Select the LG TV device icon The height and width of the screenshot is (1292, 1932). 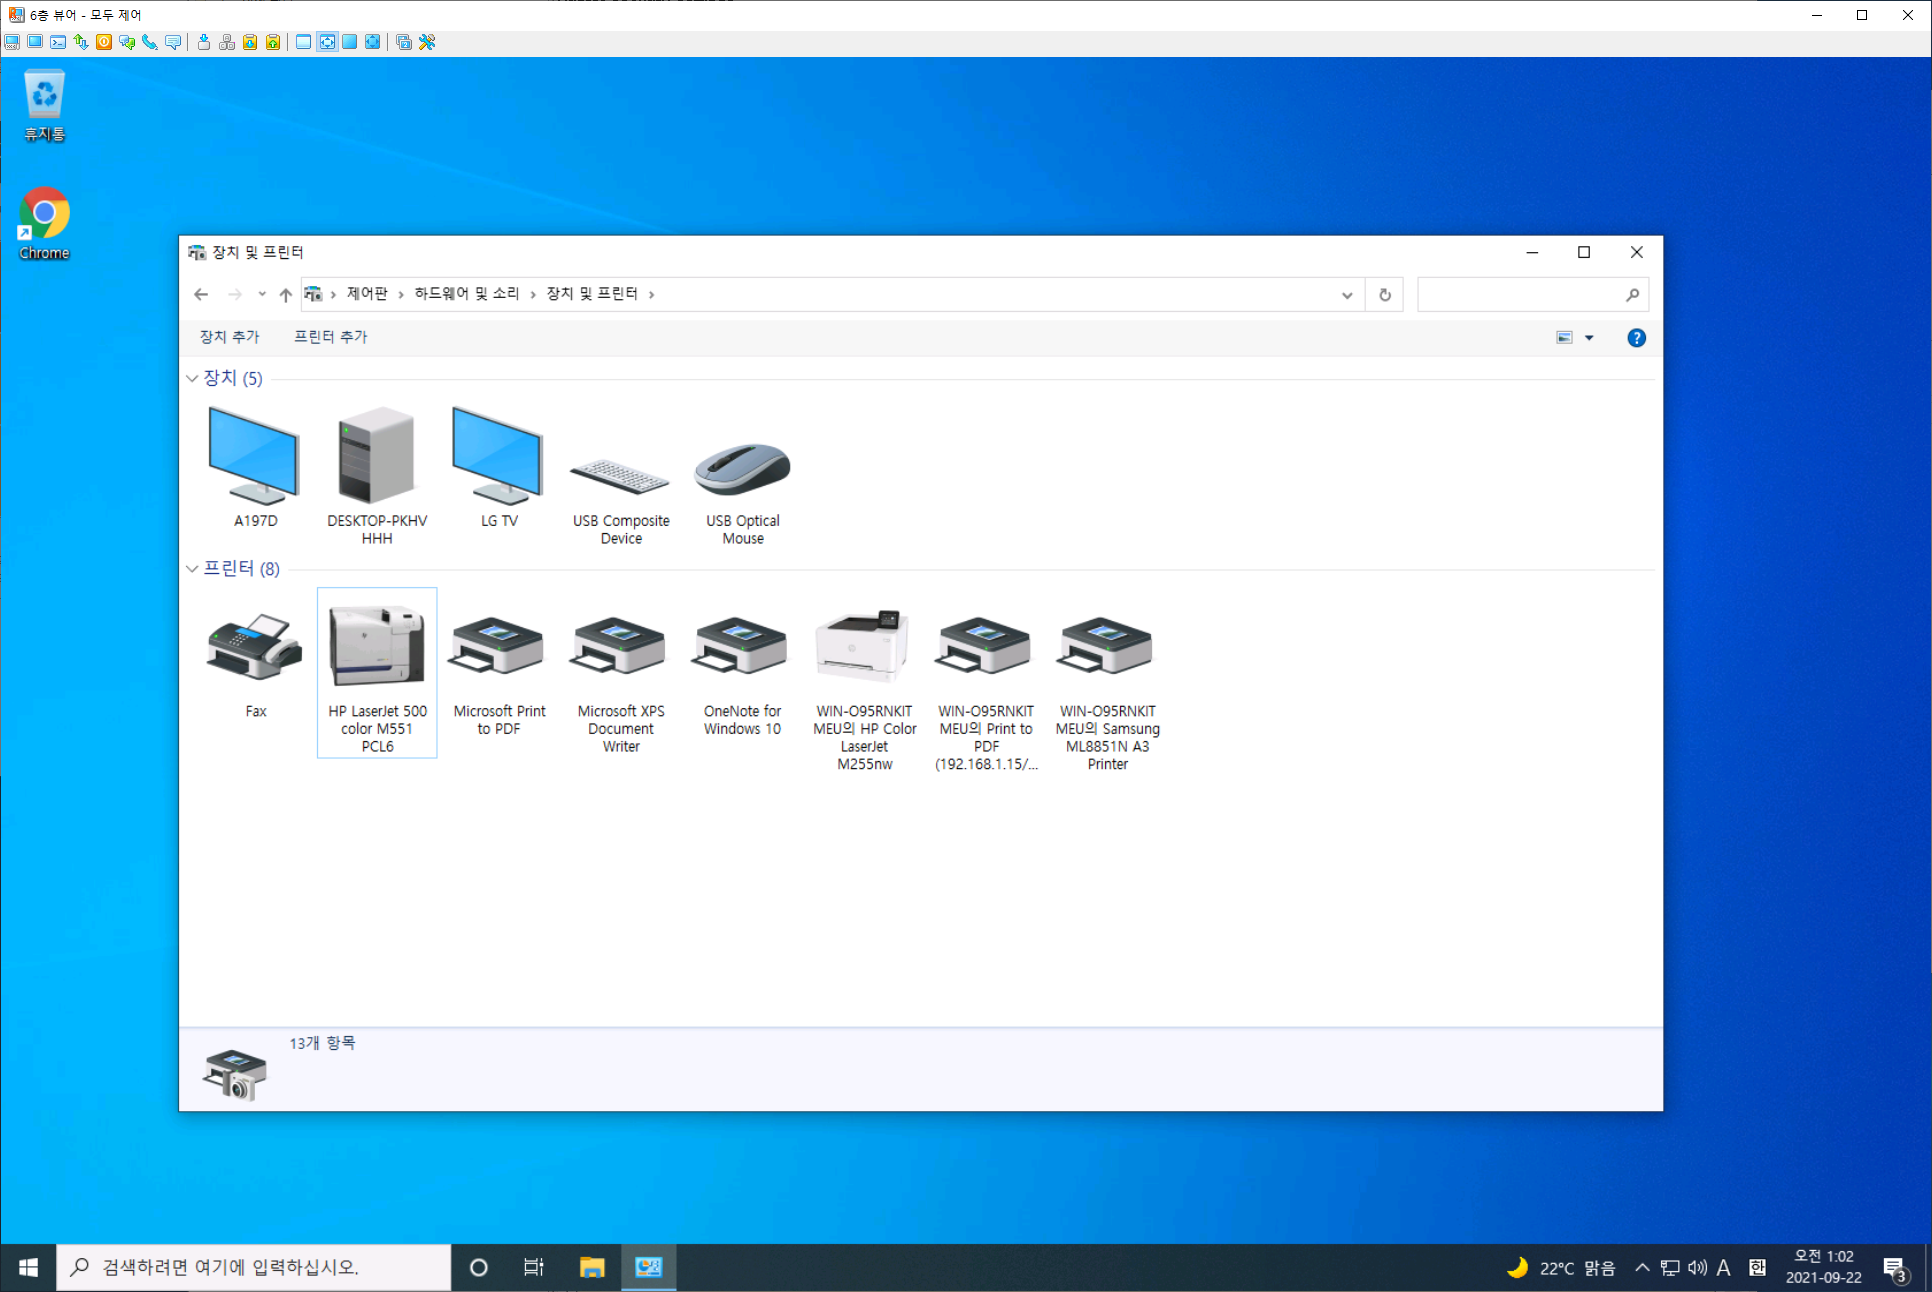click(498, 458)
